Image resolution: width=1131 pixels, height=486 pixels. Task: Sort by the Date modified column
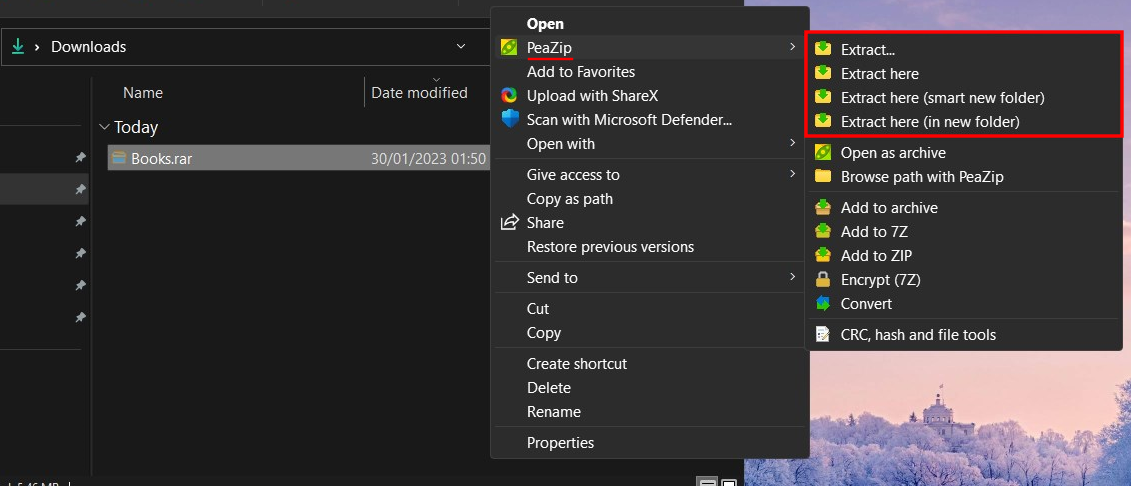[x=419, y=93]
